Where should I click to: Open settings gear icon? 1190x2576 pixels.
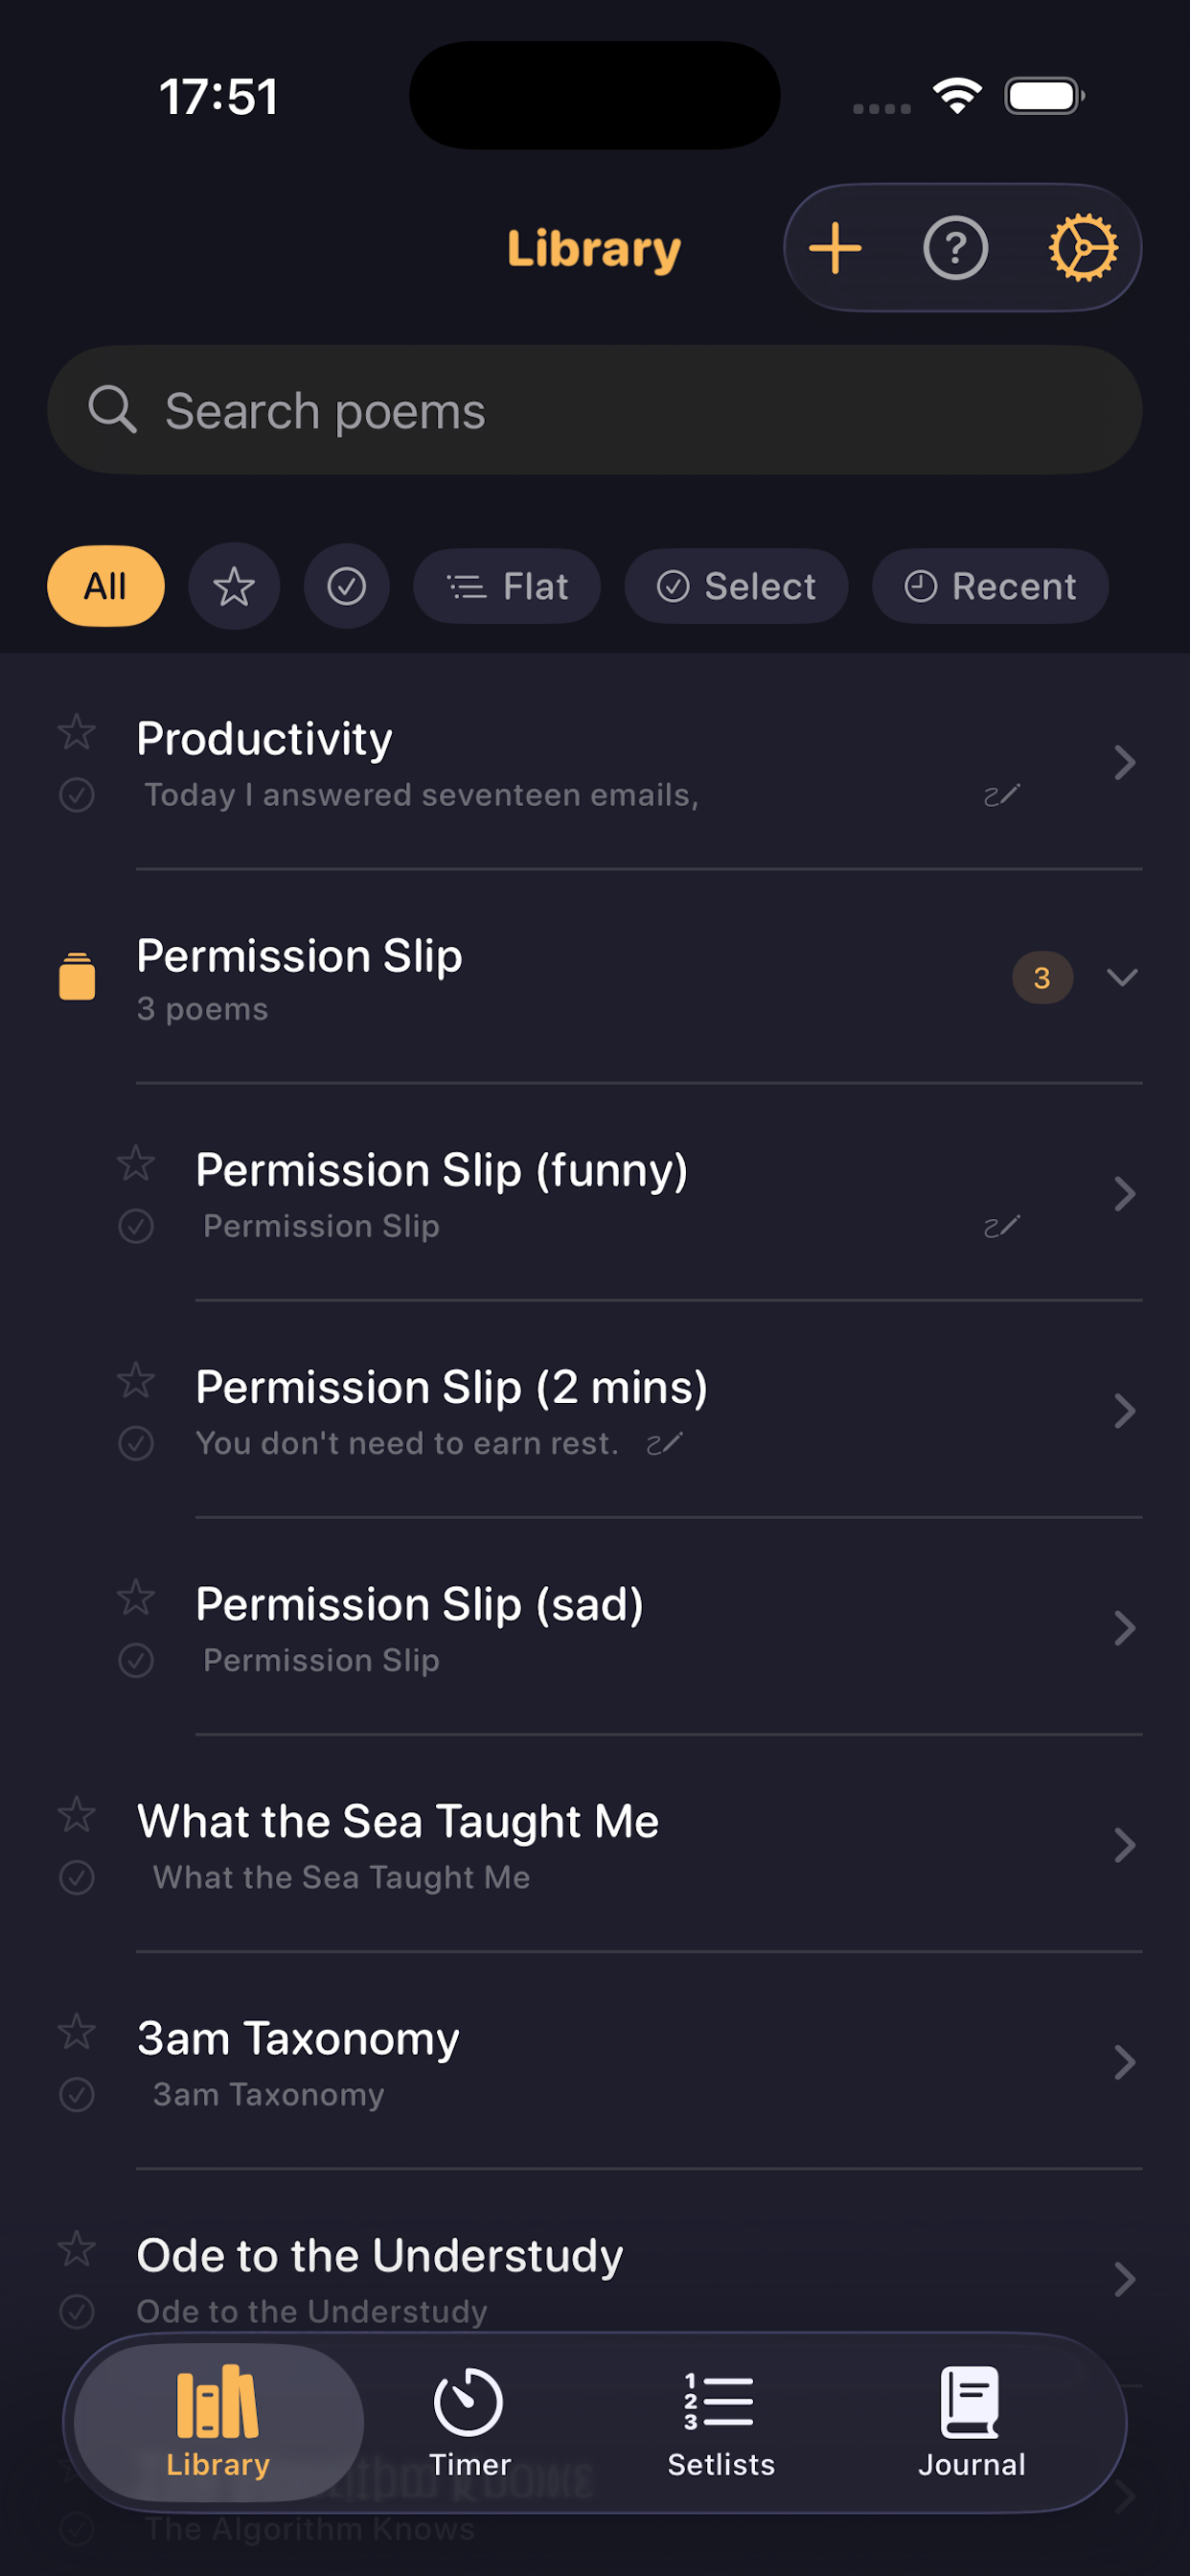pyautogui.click(x=1082, y=248)
